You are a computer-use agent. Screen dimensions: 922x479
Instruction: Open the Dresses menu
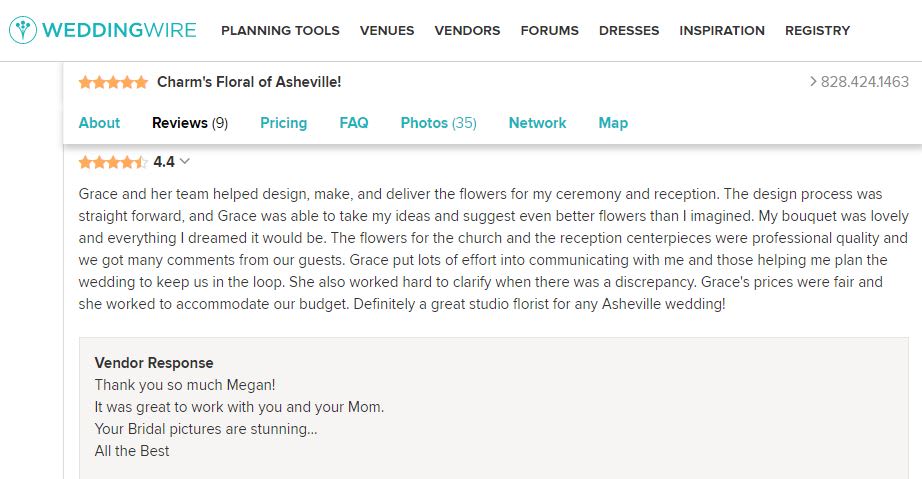629,30
